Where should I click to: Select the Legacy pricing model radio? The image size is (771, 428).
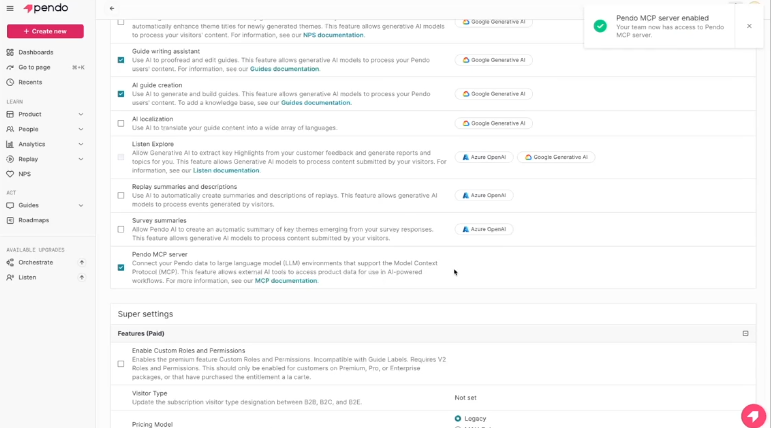458,419
